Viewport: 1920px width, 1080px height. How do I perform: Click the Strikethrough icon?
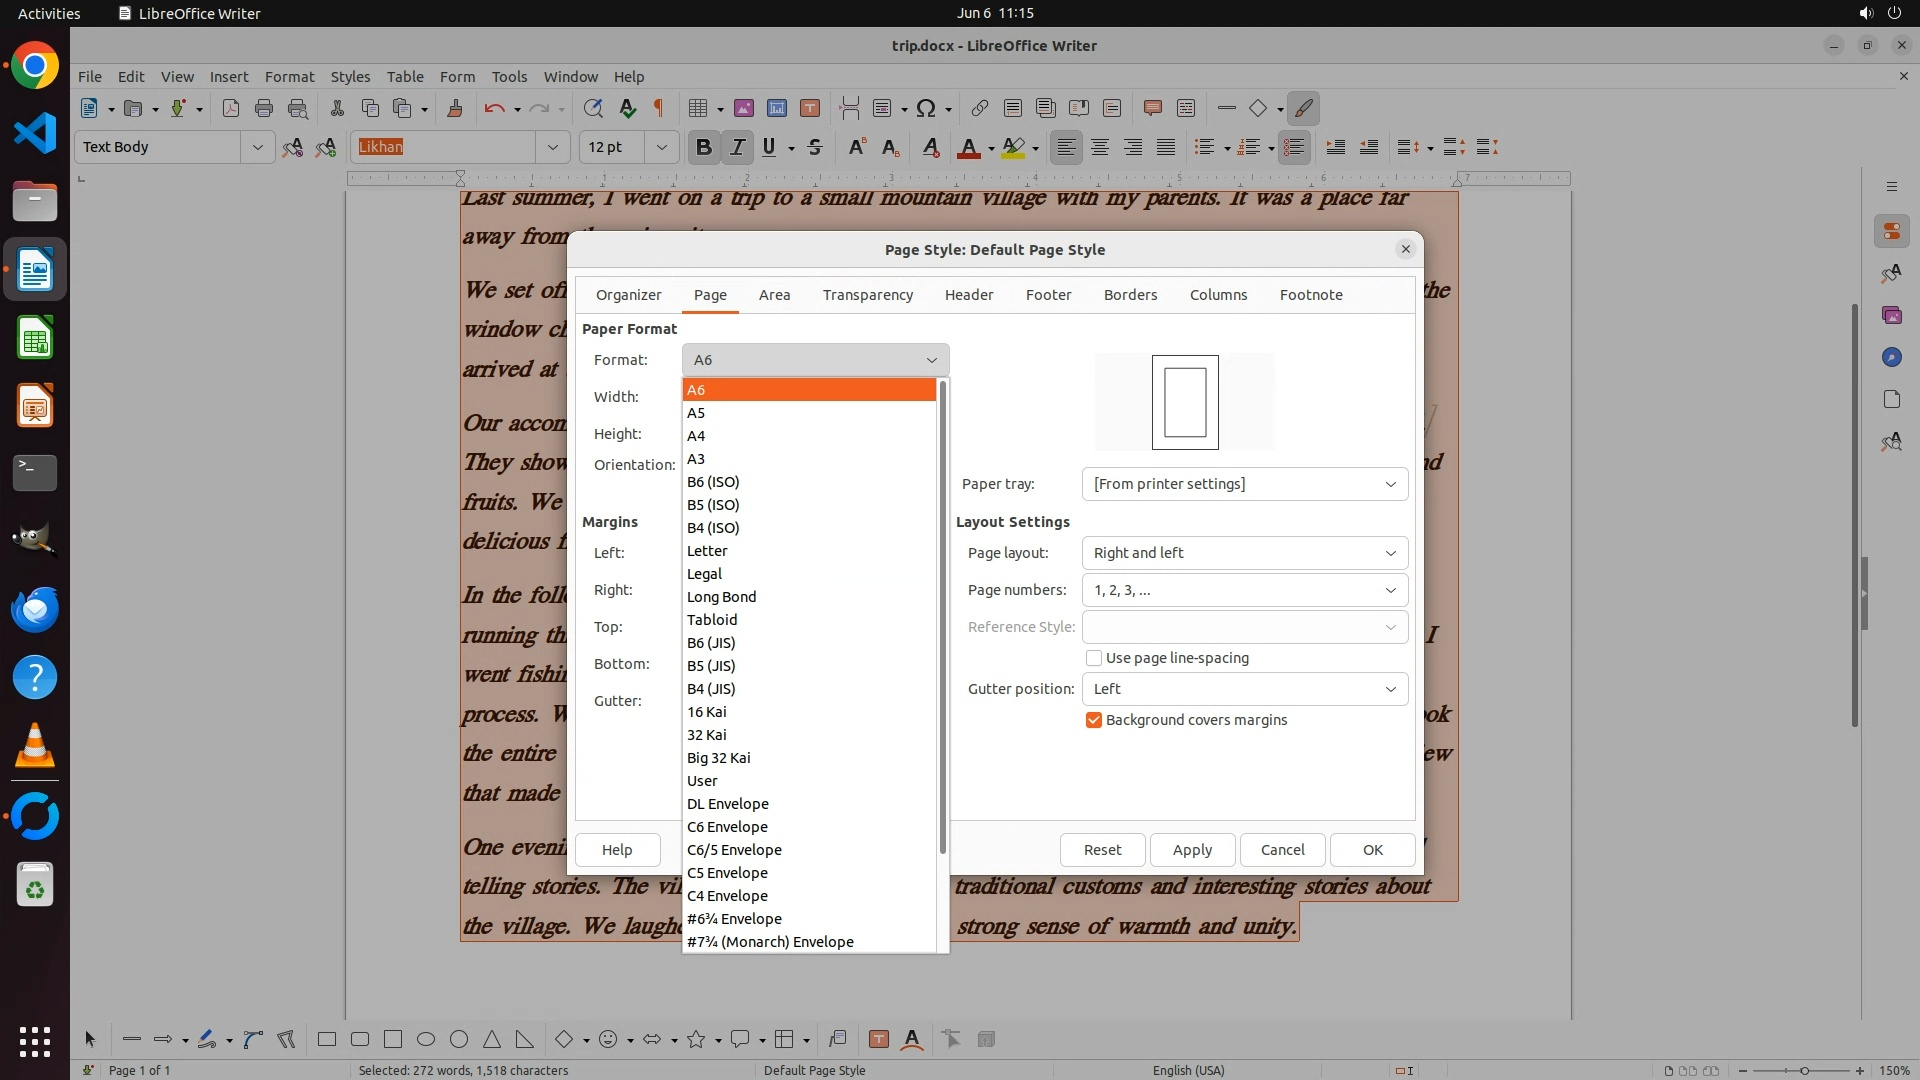point(815,147)
